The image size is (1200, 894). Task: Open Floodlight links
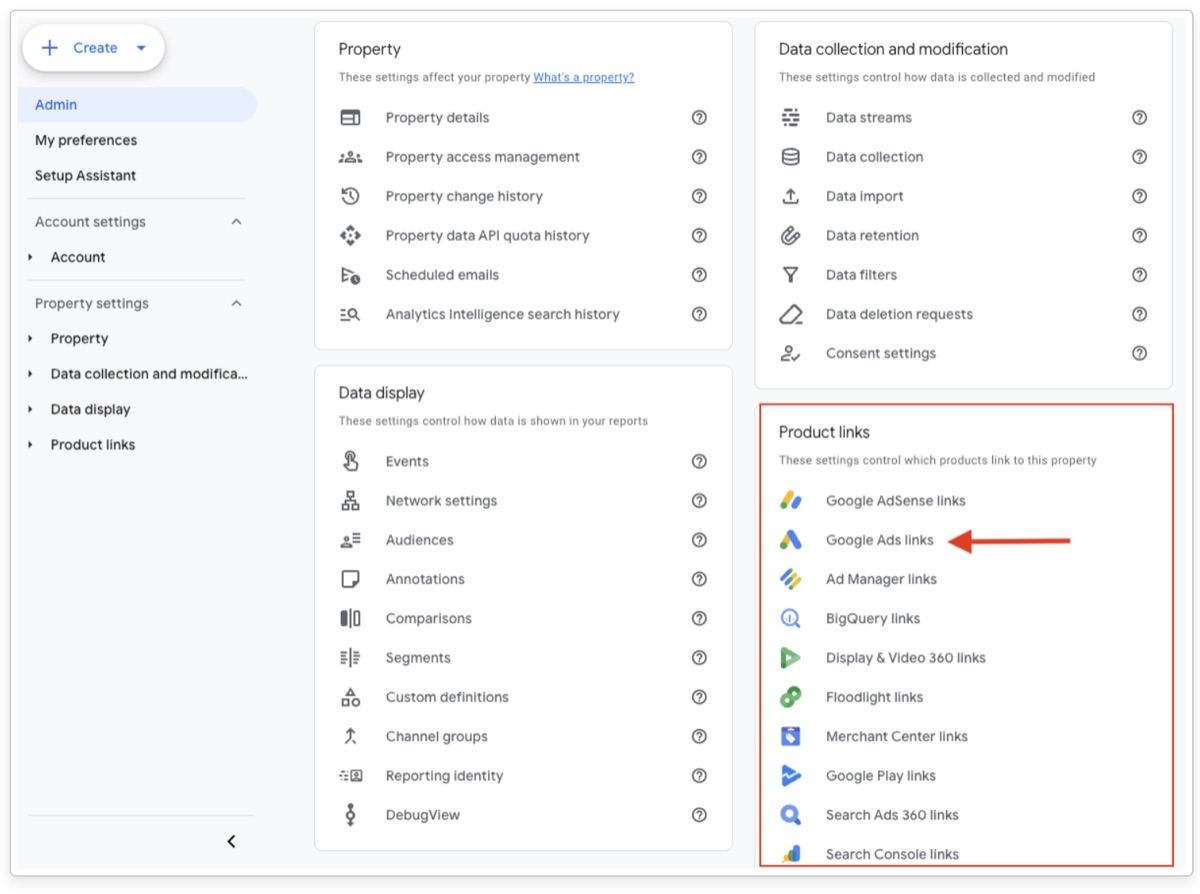click(874, 697)
